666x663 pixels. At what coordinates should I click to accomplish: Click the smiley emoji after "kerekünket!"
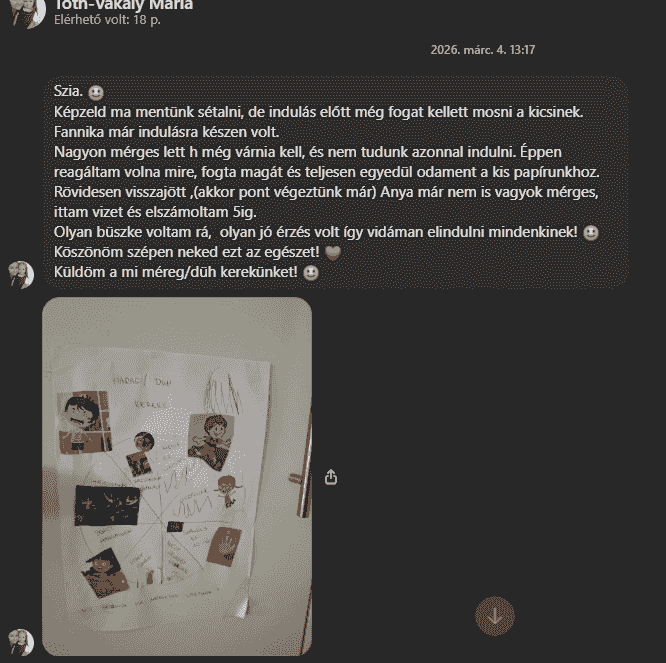(x=311, y=273)
